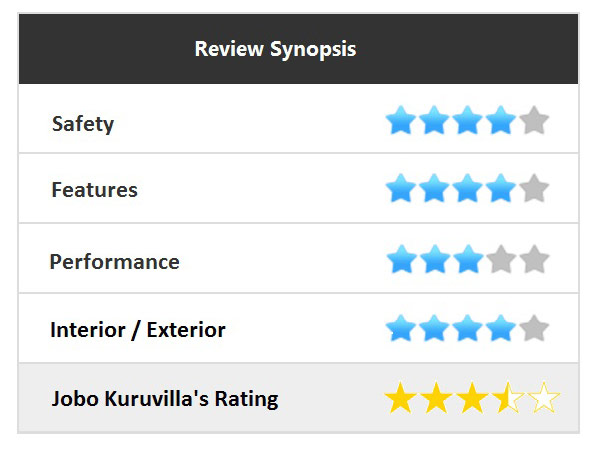Click the third gold star in reviewer rating
The image size is (600, 450).
click(x=472, y=399)
